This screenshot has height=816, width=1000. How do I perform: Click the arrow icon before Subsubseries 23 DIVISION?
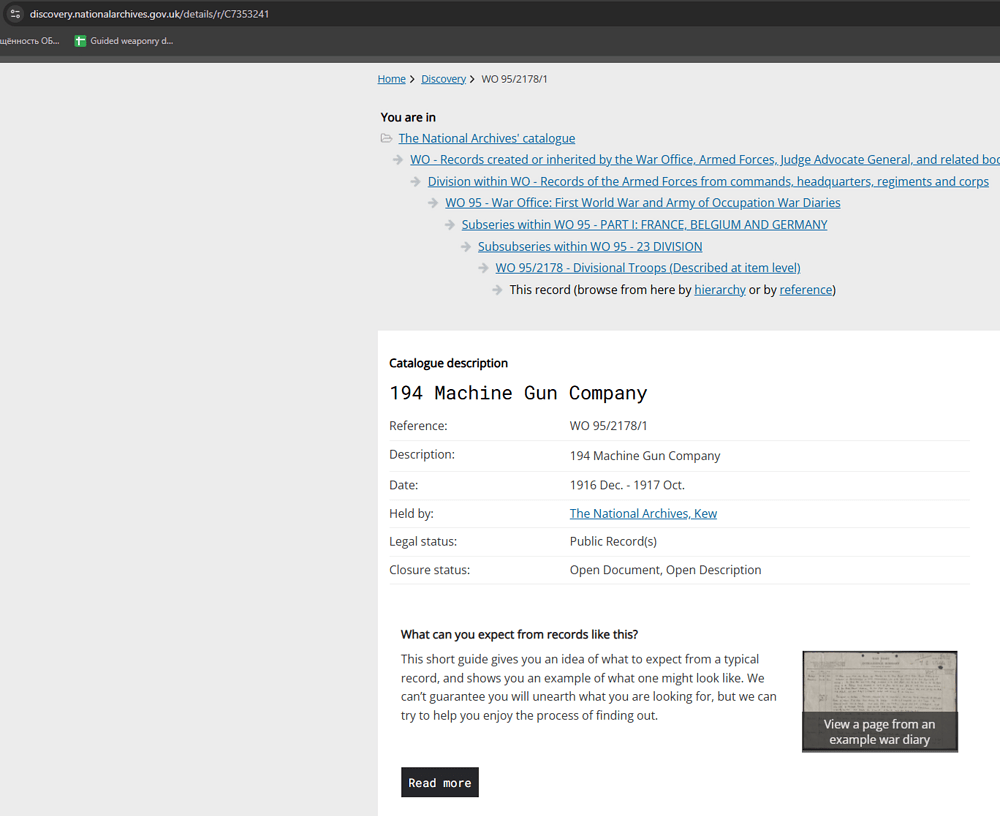click(466, 247)
